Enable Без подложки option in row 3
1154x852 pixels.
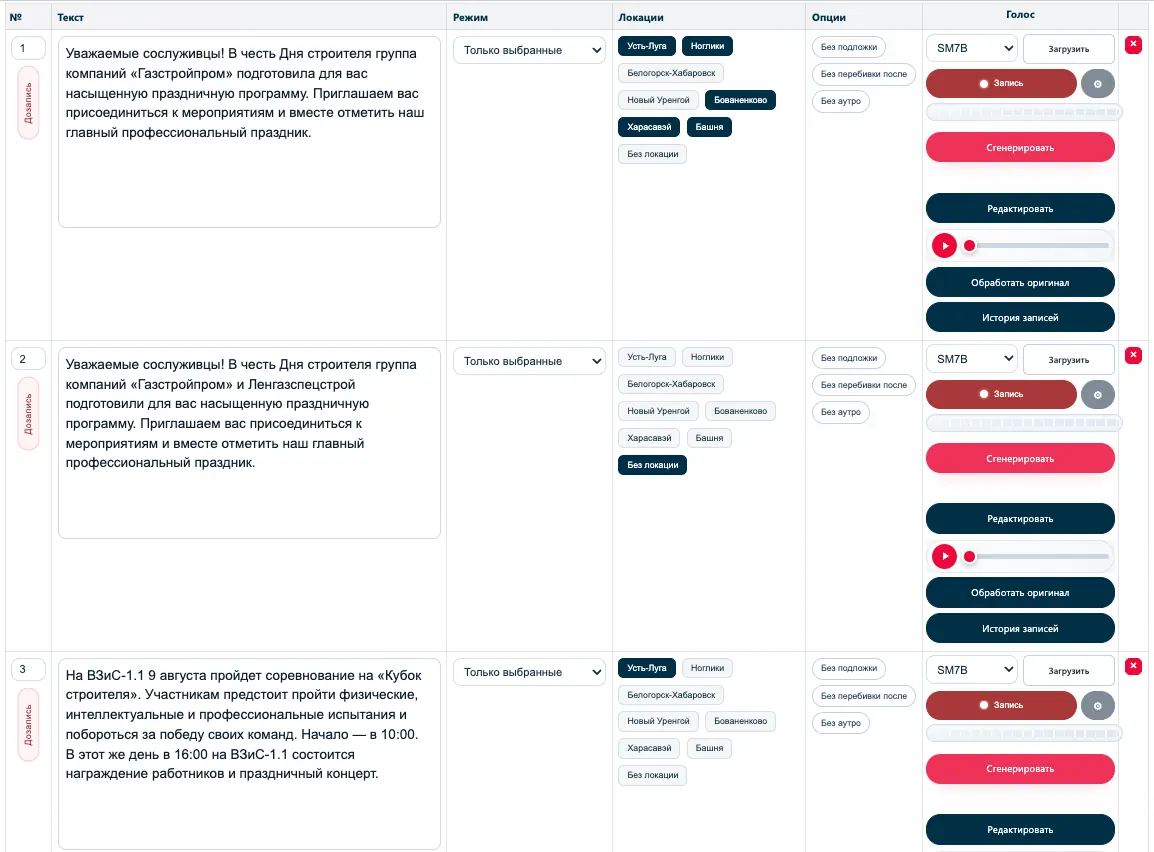[x=849, y=668]
